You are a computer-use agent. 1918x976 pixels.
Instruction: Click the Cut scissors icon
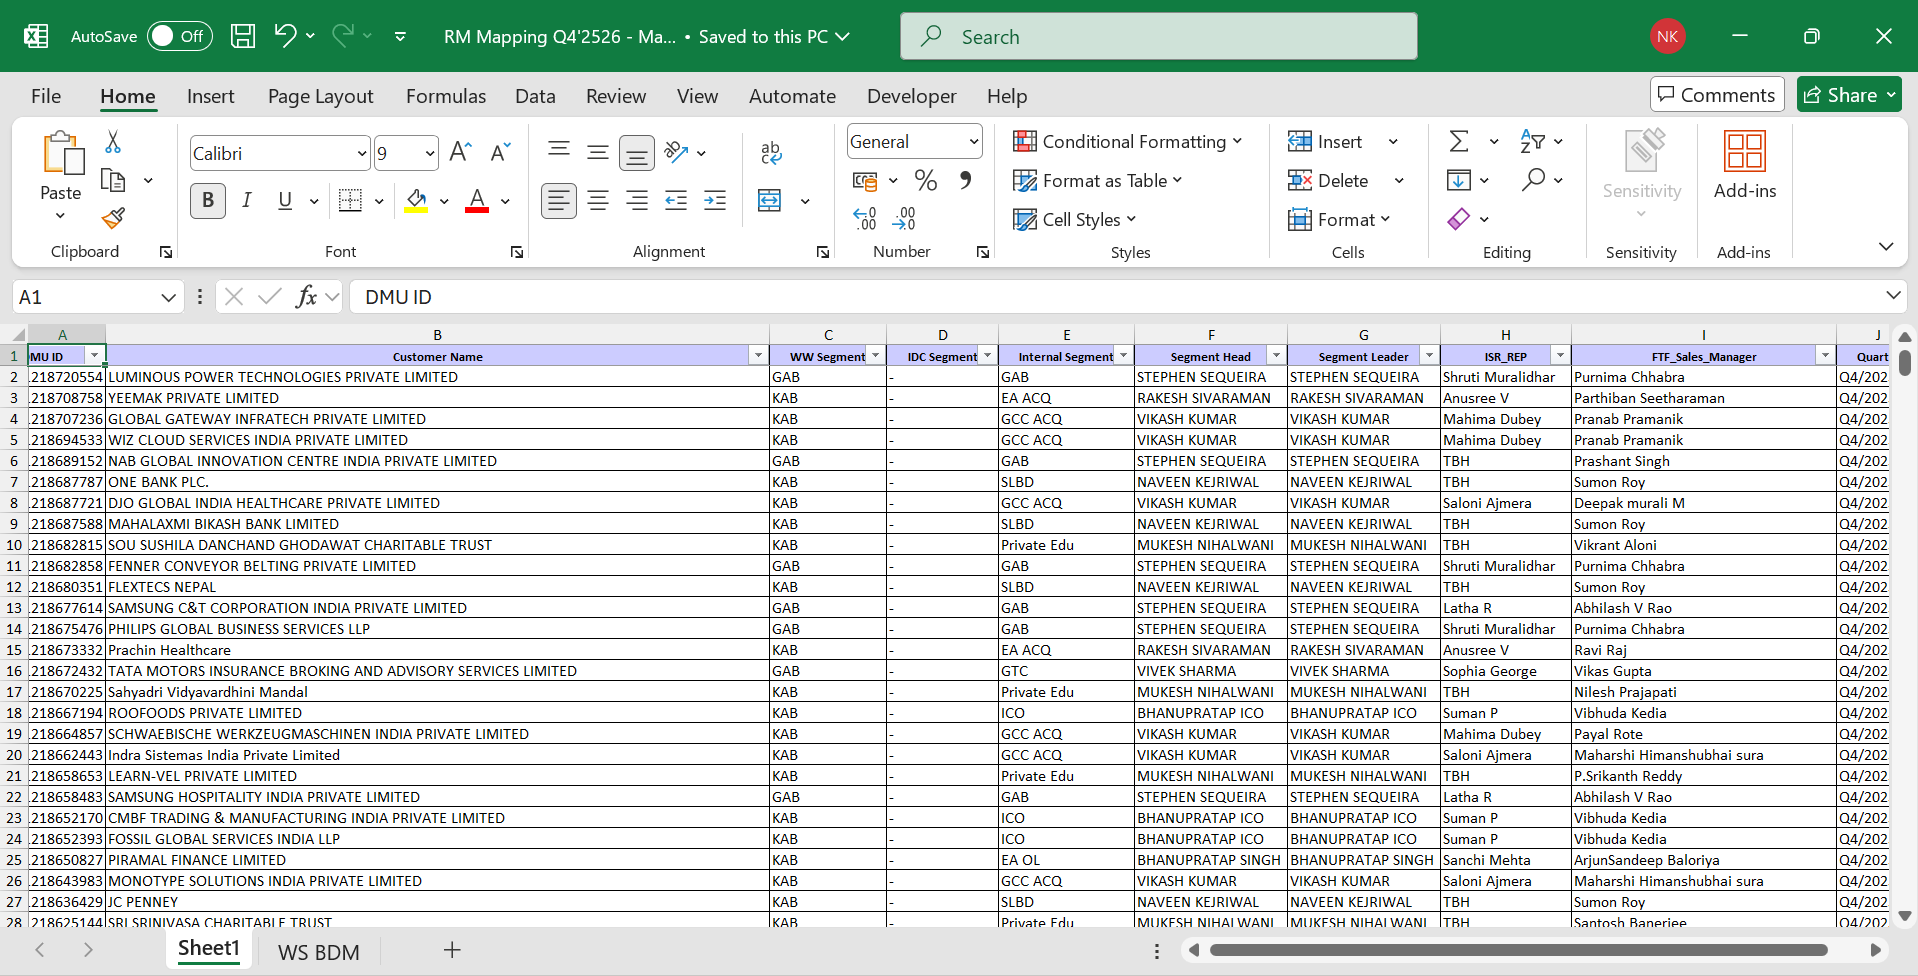coord(113,143)
